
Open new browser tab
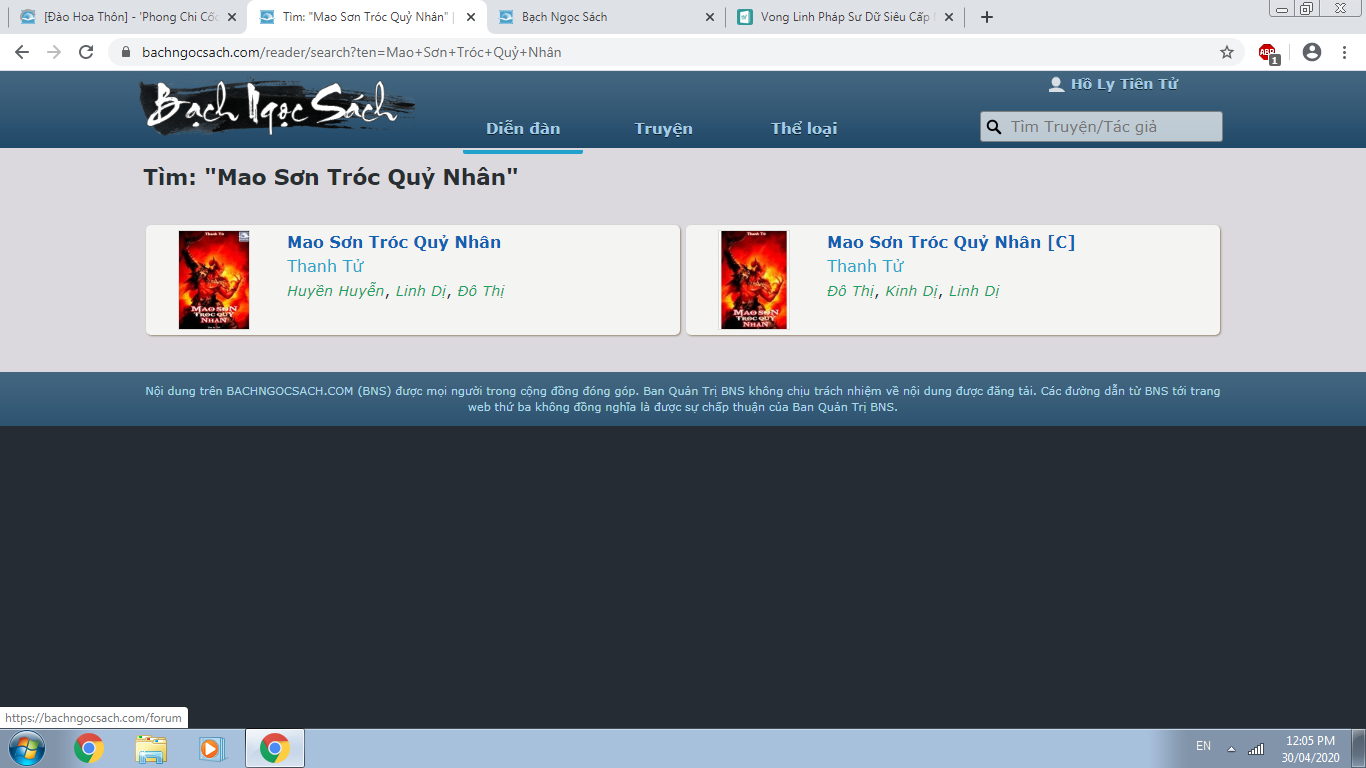987,17
